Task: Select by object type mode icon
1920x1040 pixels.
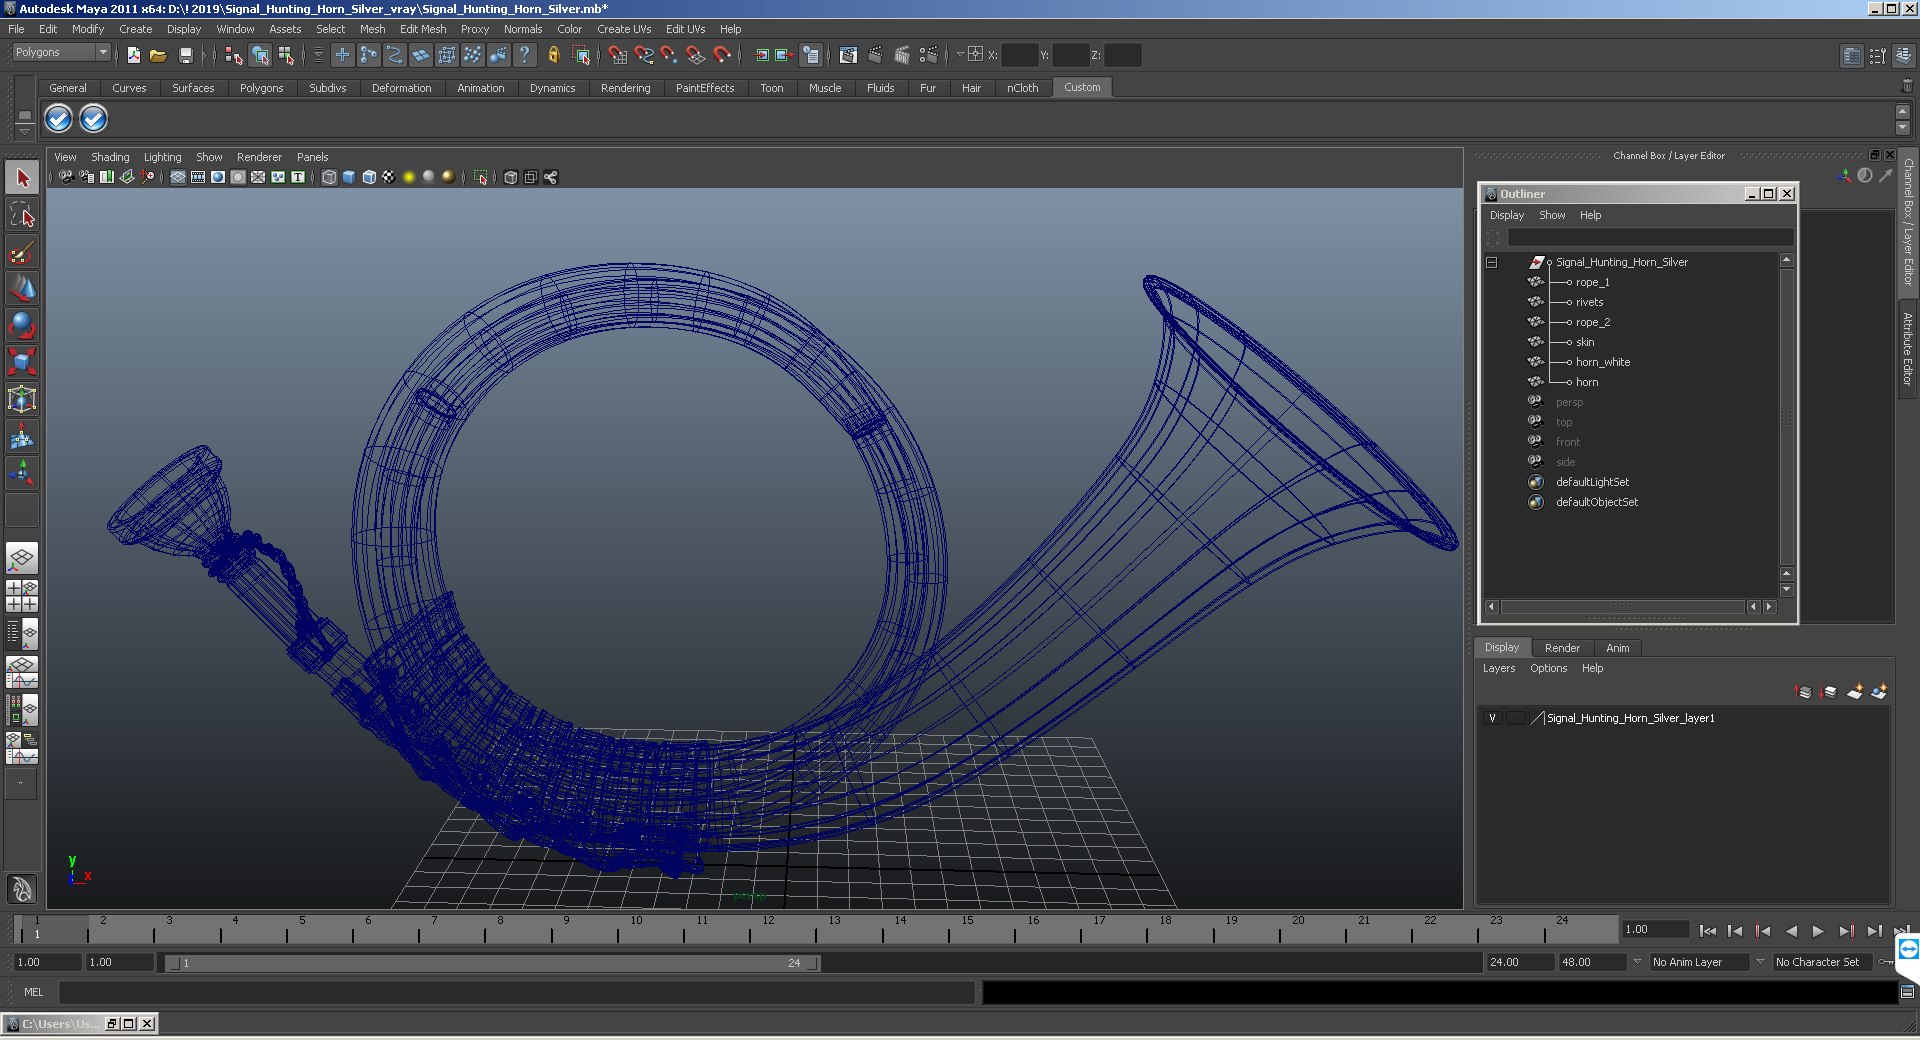Action: pos(260,55)
